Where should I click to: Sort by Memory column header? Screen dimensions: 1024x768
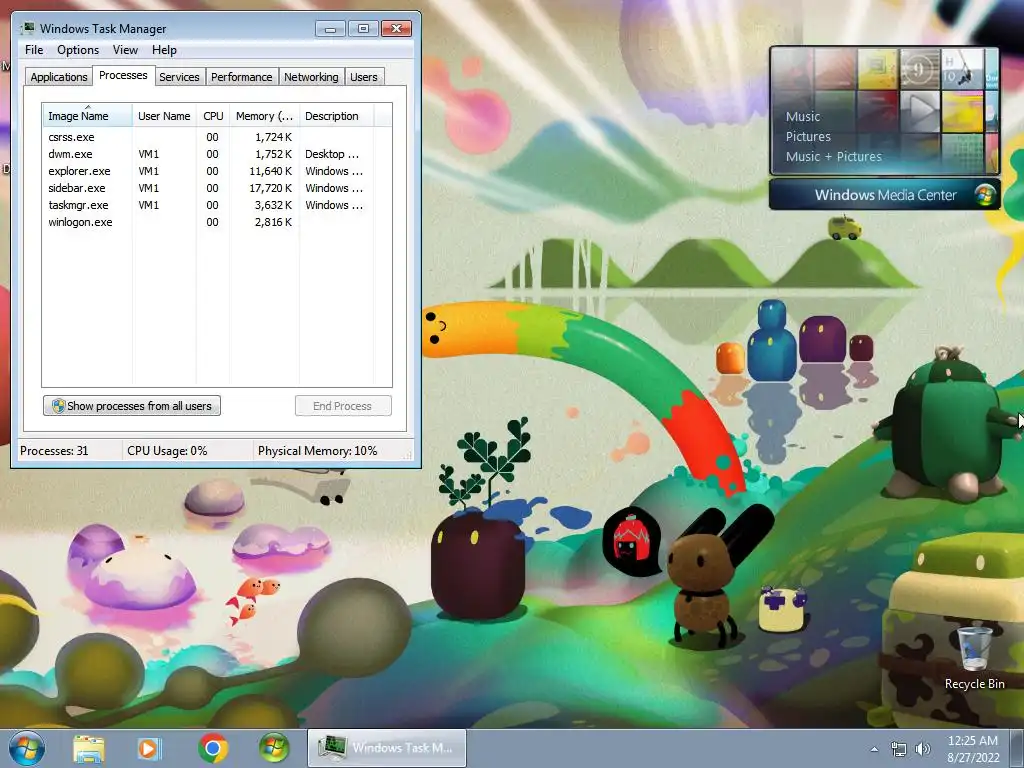pos(264,116)
